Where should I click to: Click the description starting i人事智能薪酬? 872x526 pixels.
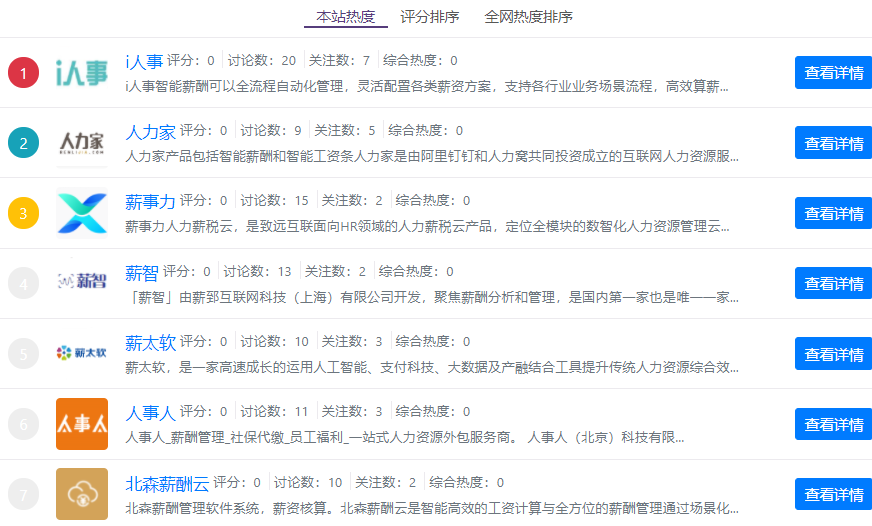pyautogui.click(x=427, y=86)
